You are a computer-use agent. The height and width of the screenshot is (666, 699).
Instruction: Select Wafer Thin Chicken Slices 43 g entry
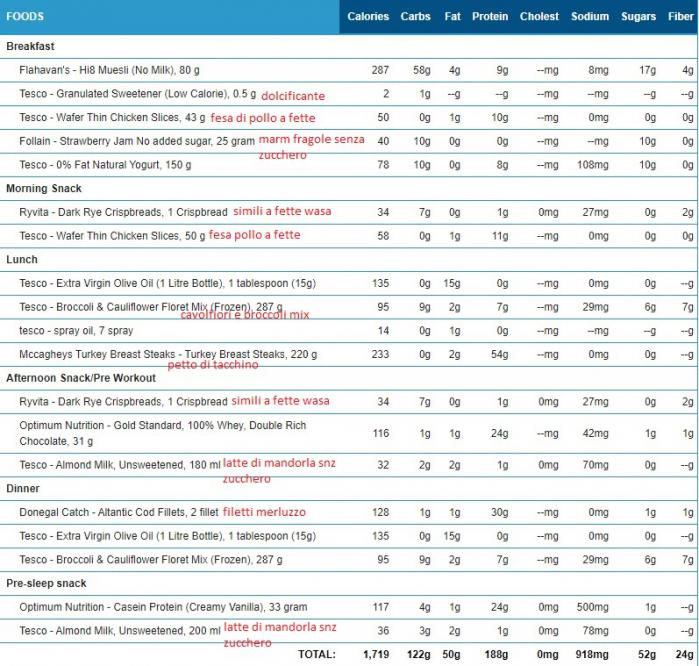click(x=112, y=118)
